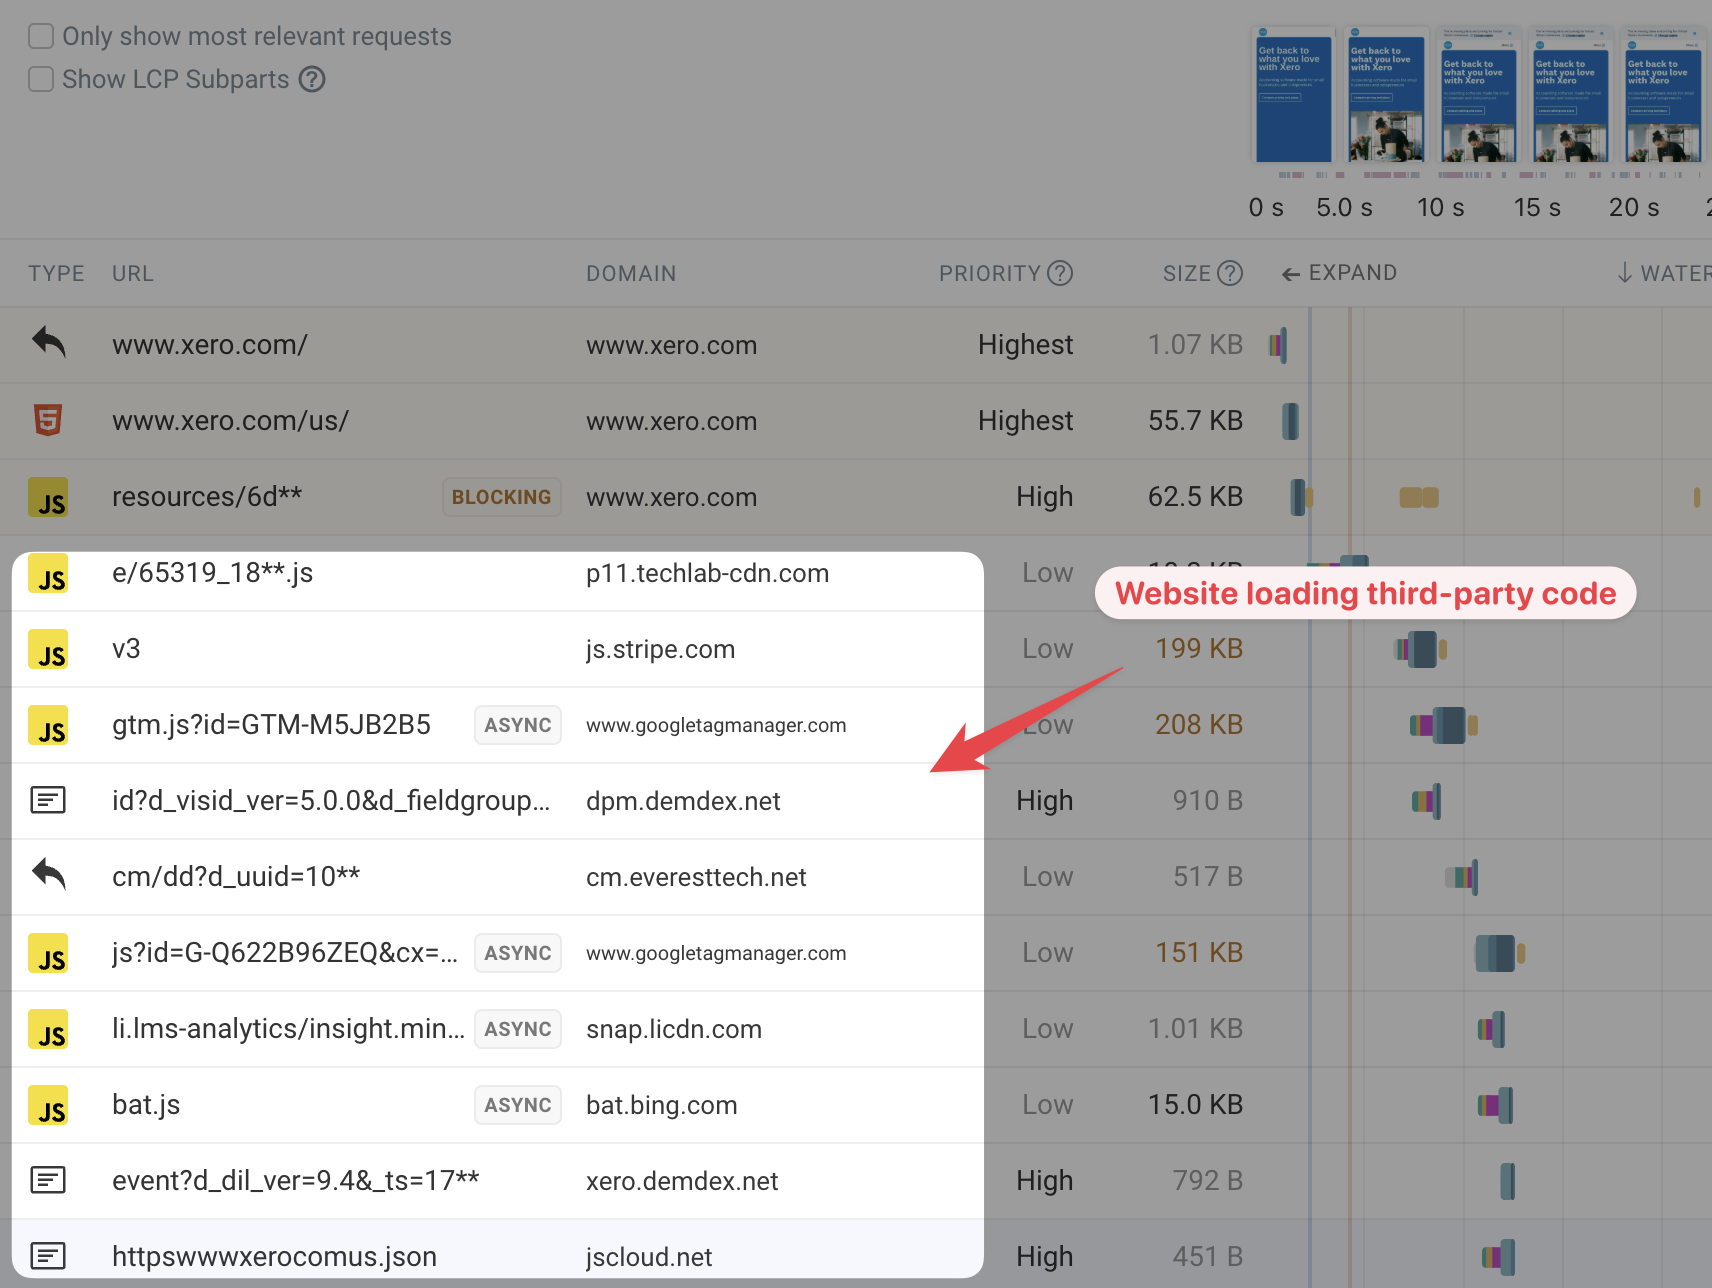Viewport: 1712px width, 1288px height.
Task: Select domain dpm.demdex.net
Action: coord(683,801)
